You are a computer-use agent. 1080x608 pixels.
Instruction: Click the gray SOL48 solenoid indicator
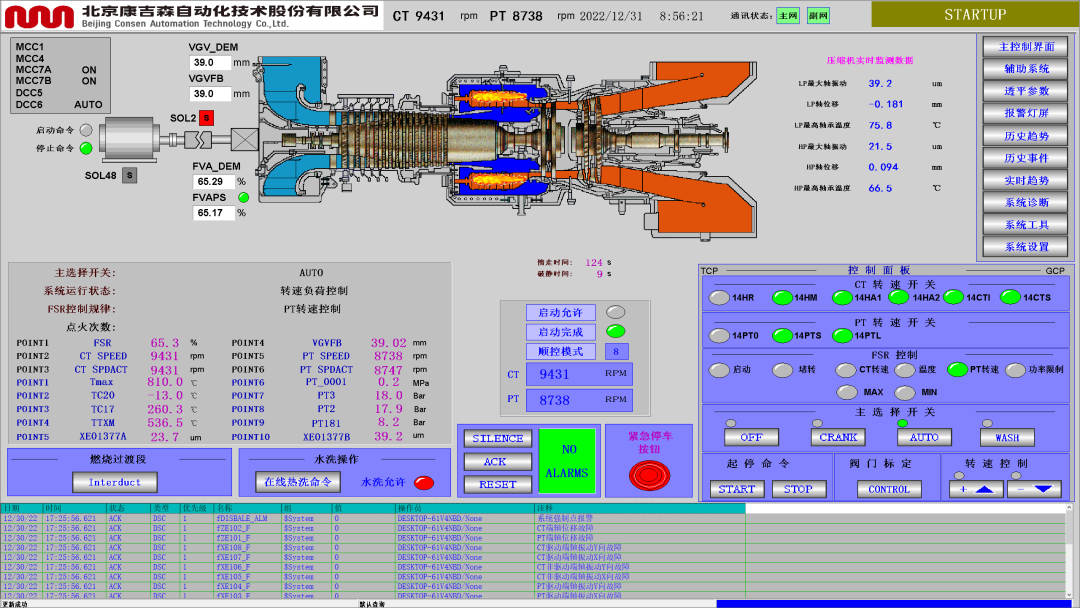tap(129, 176)
